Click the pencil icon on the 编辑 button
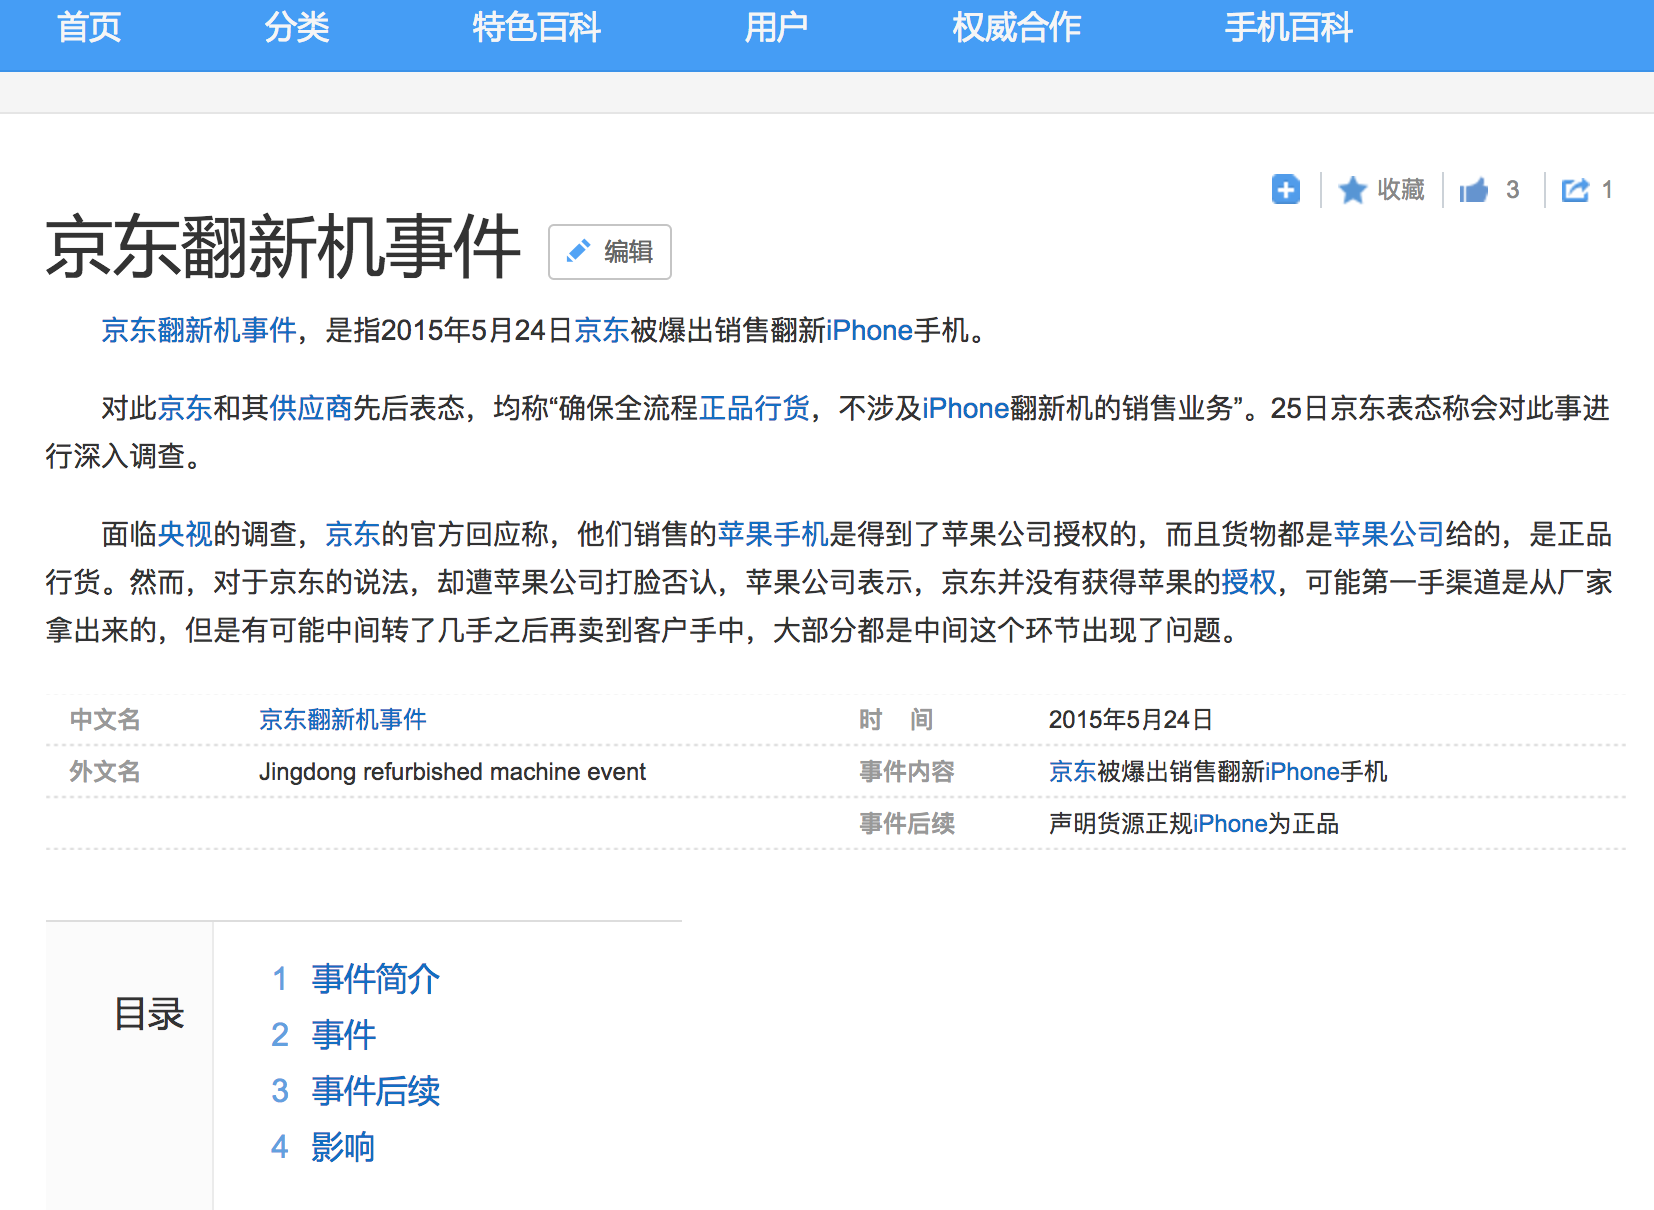 tap(578, 252)
